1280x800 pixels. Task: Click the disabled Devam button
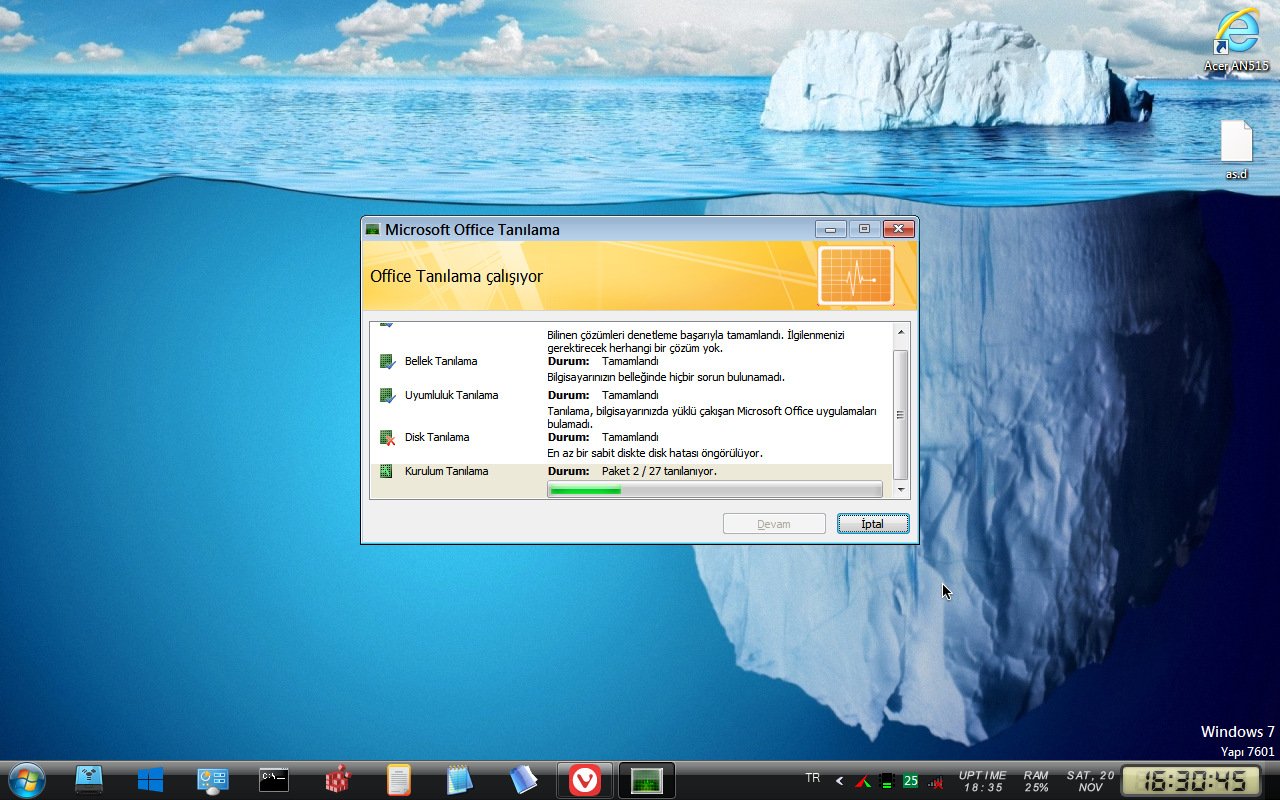(774, 524)
